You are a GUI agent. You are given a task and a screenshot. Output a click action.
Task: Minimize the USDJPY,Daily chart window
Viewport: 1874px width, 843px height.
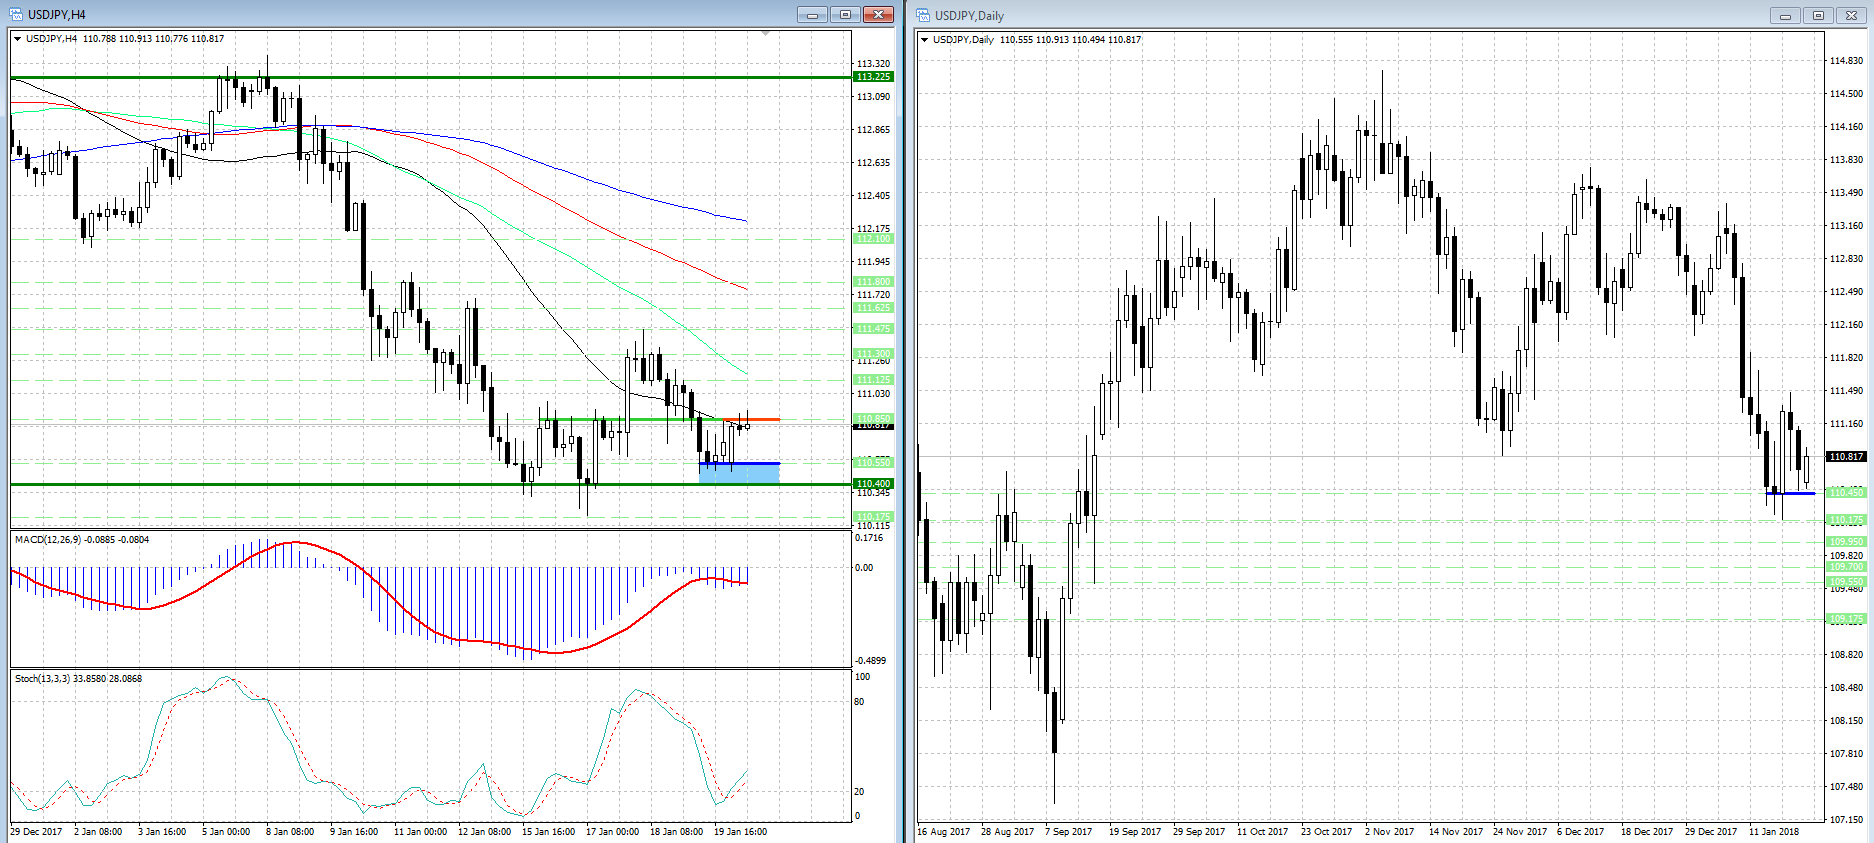1785,15
